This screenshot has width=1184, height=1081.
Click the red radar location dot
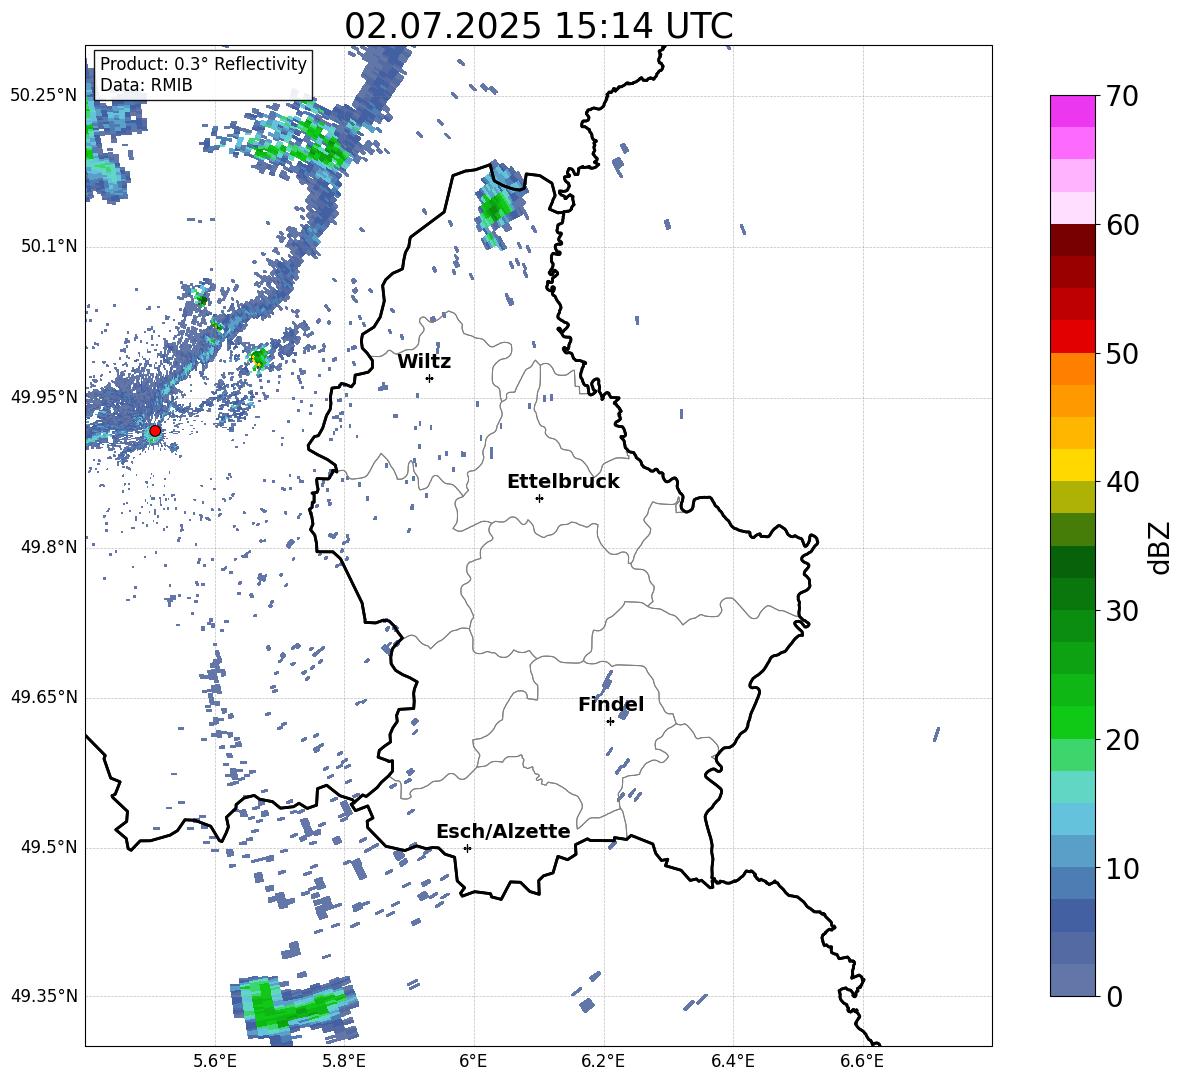(155, 431)
